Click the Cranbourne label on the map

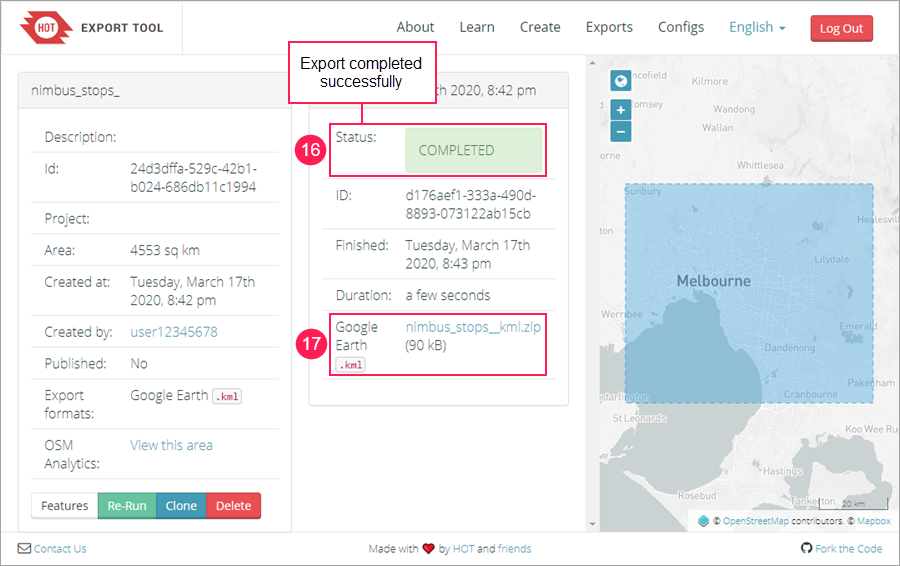[x=810, y=394]
